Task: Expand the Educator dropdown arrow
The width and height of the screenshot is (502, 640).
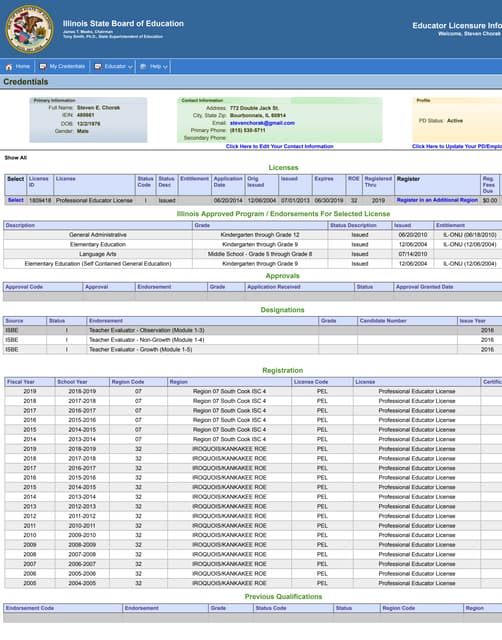Action: tap(130, 67)
